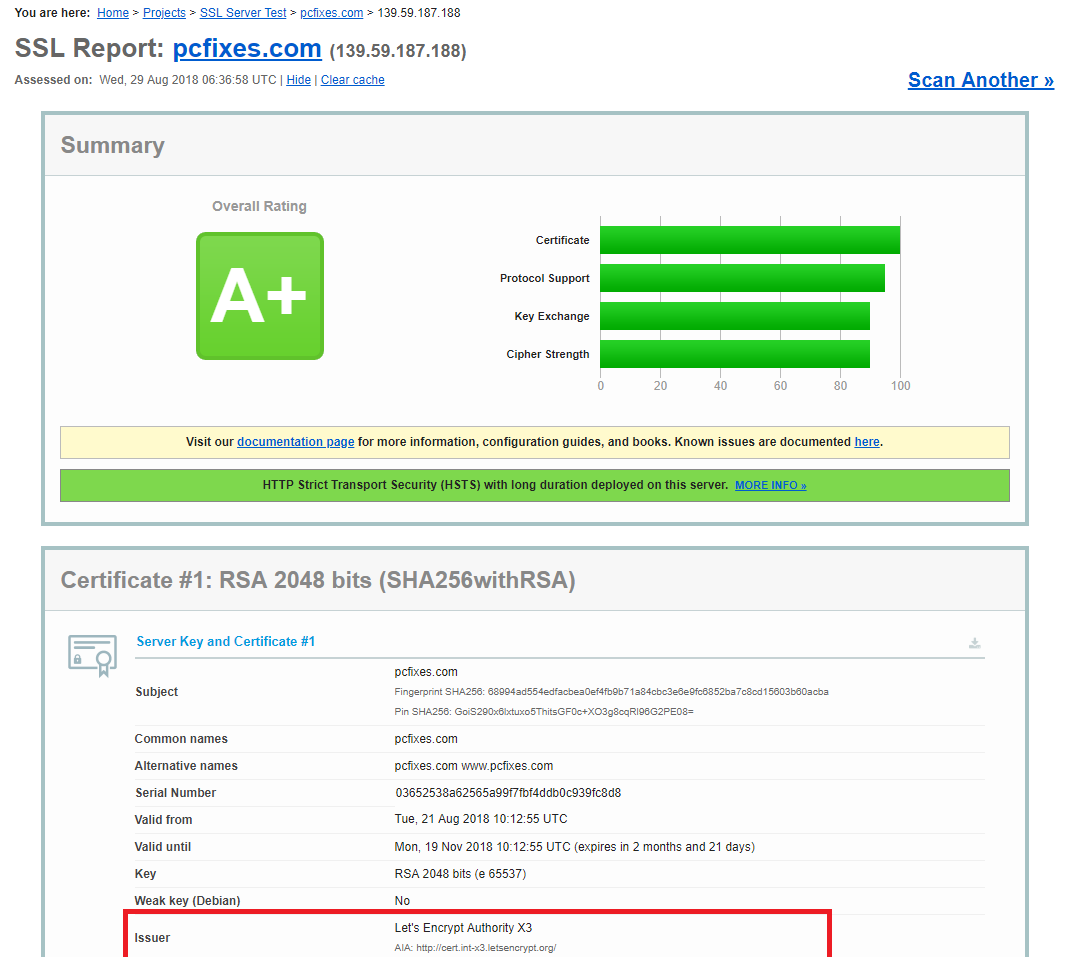This screenshot has width=1067, height=957.
Task: Click the certificate badge icon
Action: point(93,655)
